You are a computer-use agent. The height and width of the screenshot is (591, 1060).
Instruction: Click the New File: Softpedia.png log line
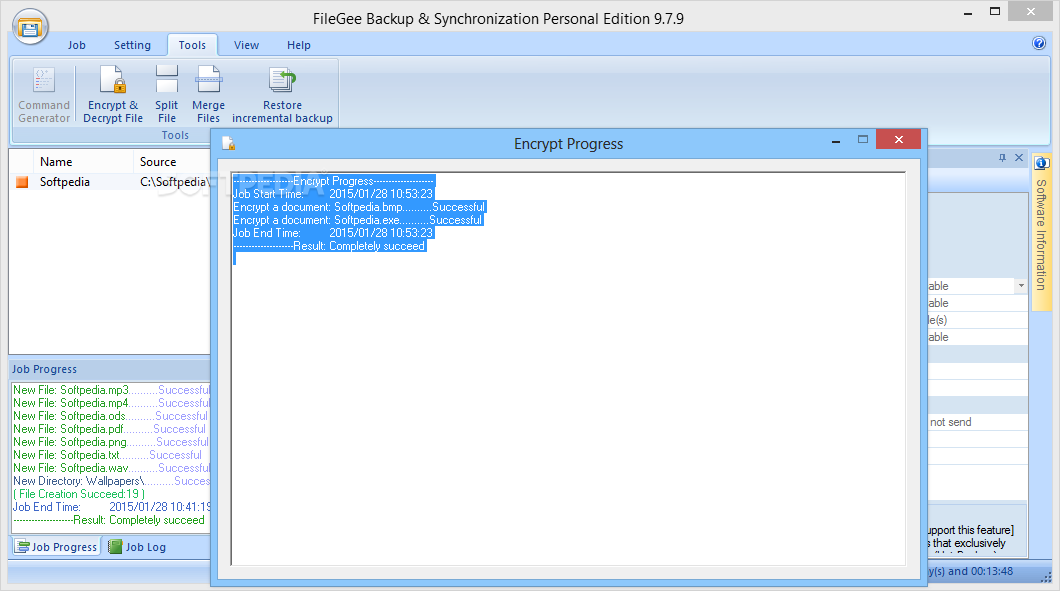111,442
